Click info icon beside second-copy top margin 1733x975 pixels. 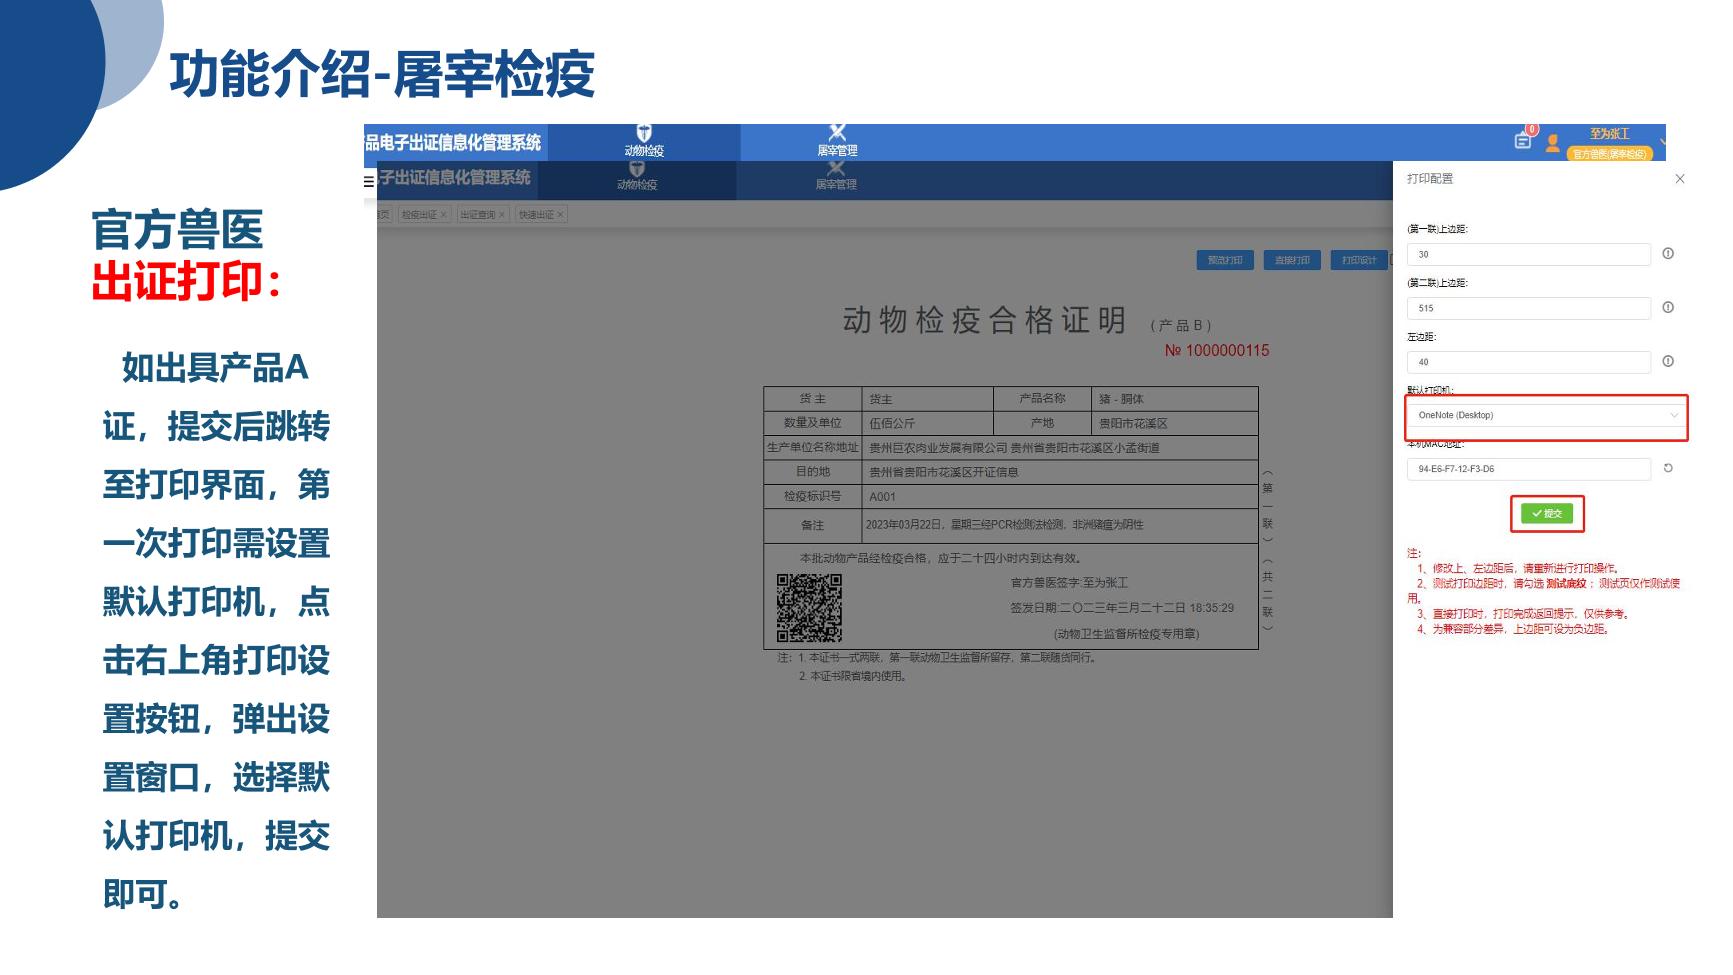coord(1668,308)
